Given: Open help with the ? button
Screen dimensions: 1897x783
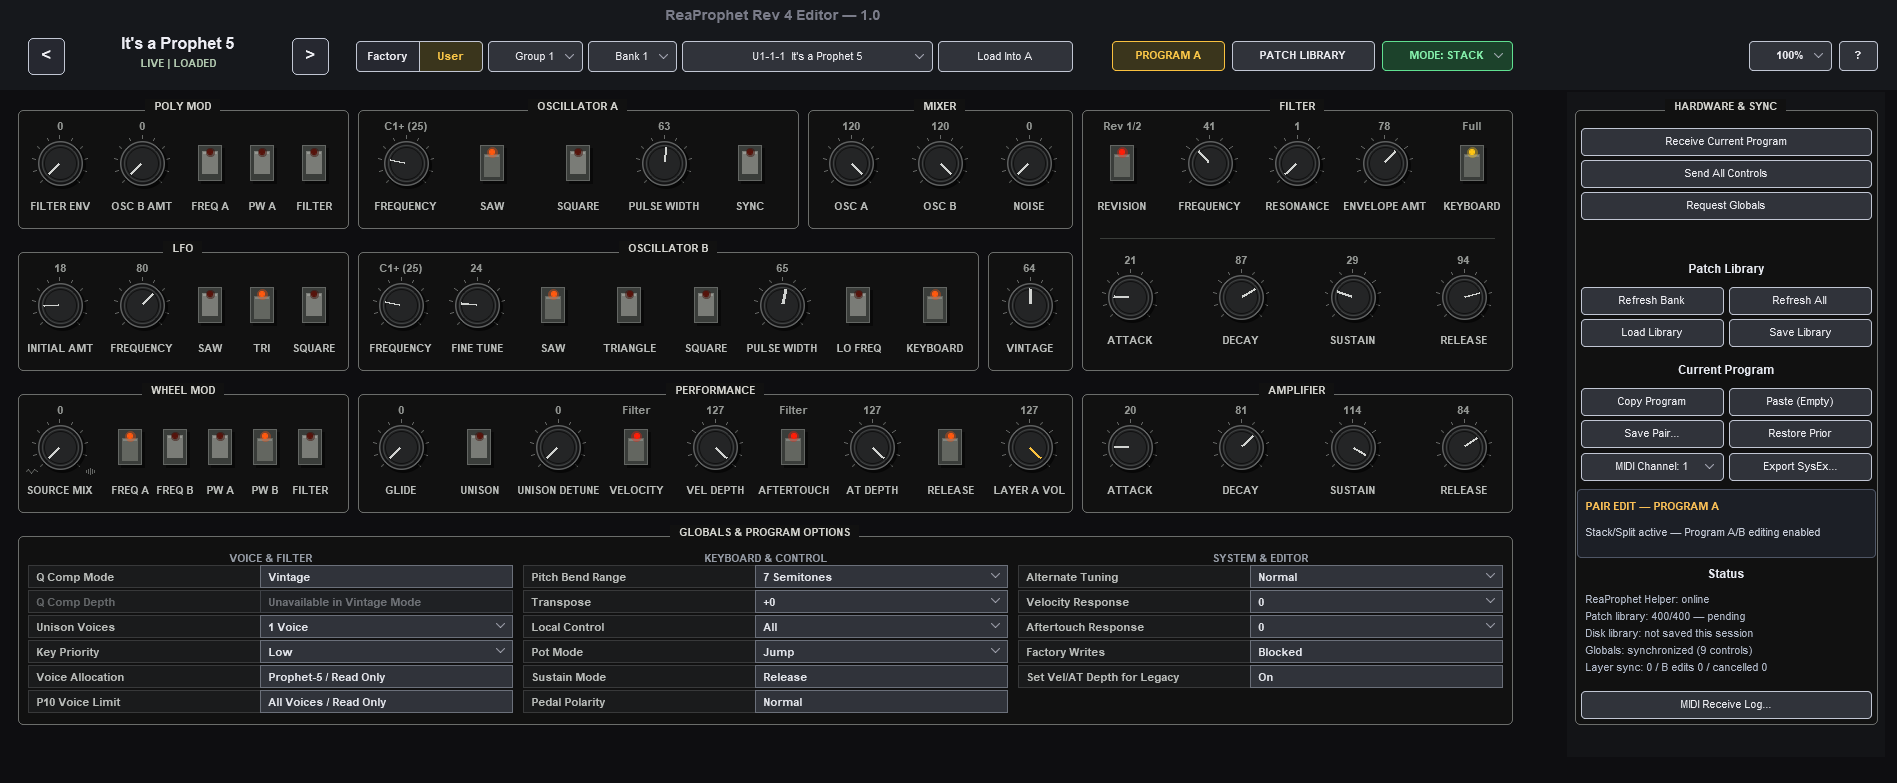Looking at the screenshot, I should [x=1858, y=56].
